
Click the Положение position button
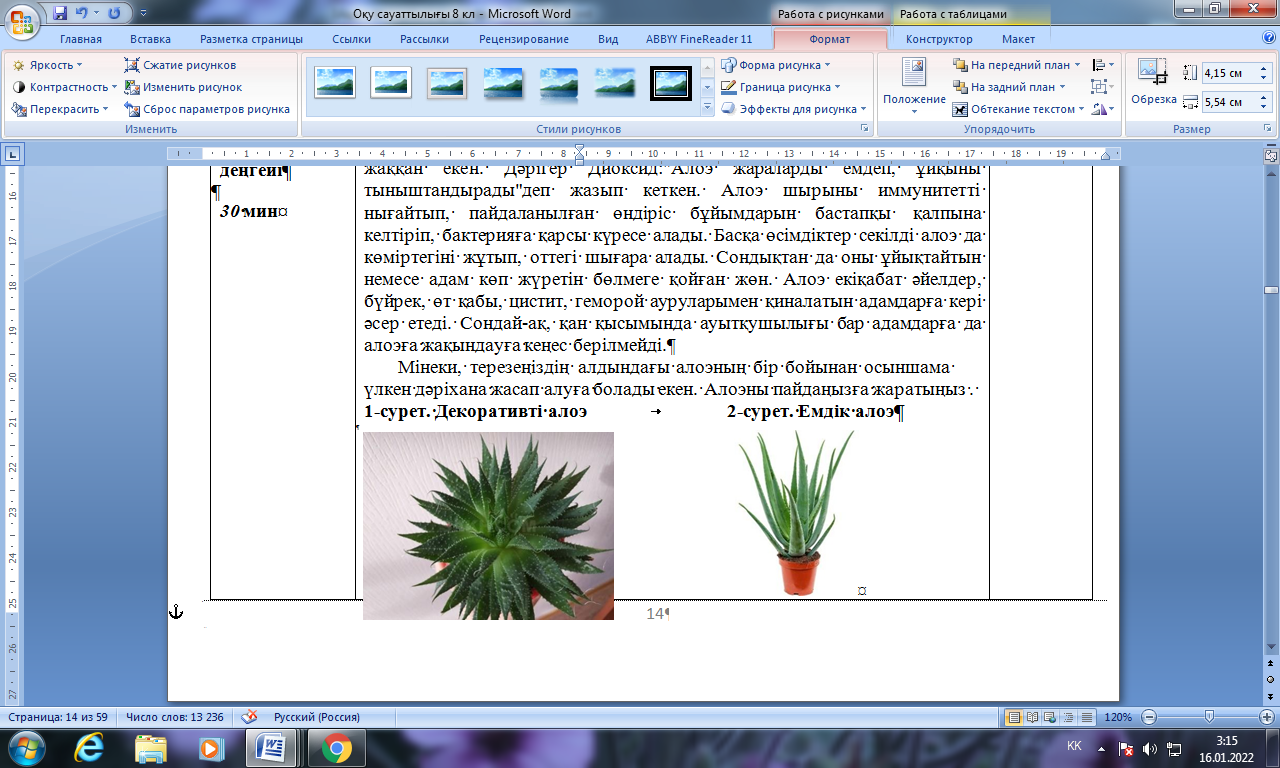click(x=914, y=85)
